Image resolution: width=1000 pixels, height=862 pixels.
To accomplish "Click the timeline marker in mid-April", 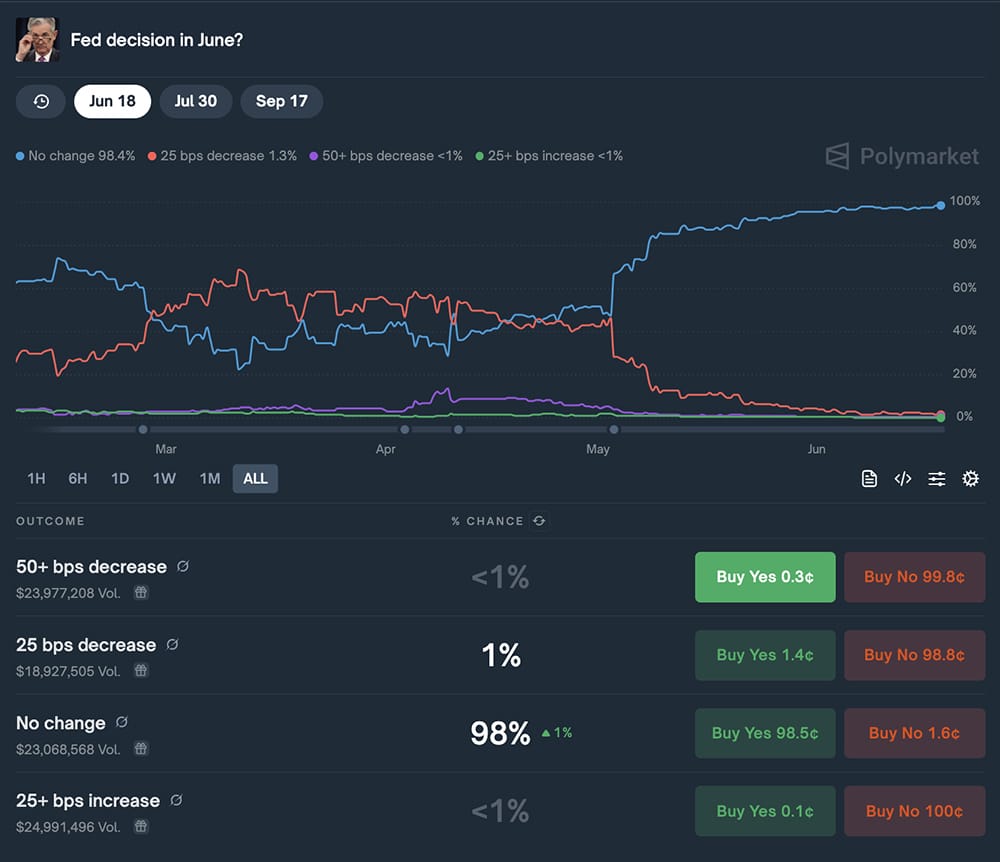I will coord(459,430).
